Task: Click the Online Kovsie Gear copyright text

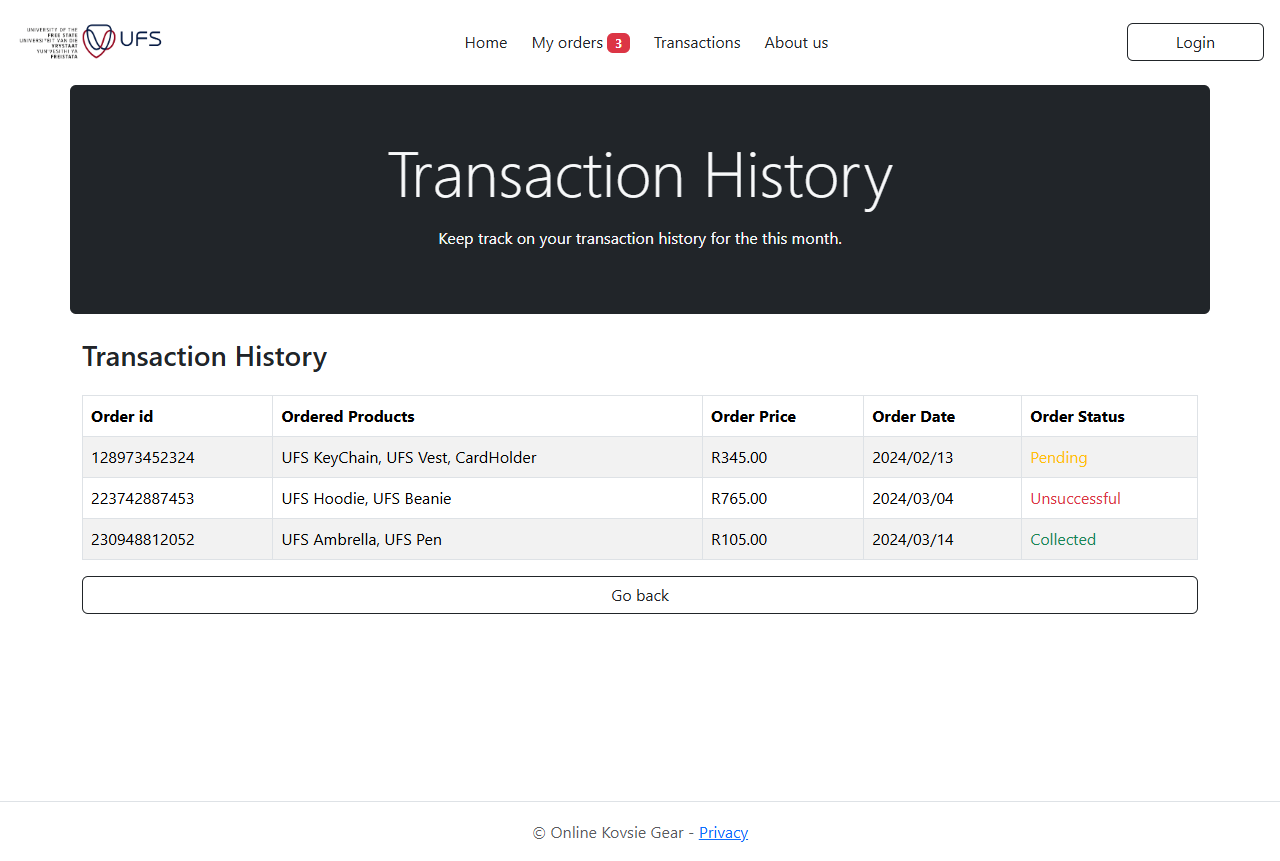Action: point(608,832)
